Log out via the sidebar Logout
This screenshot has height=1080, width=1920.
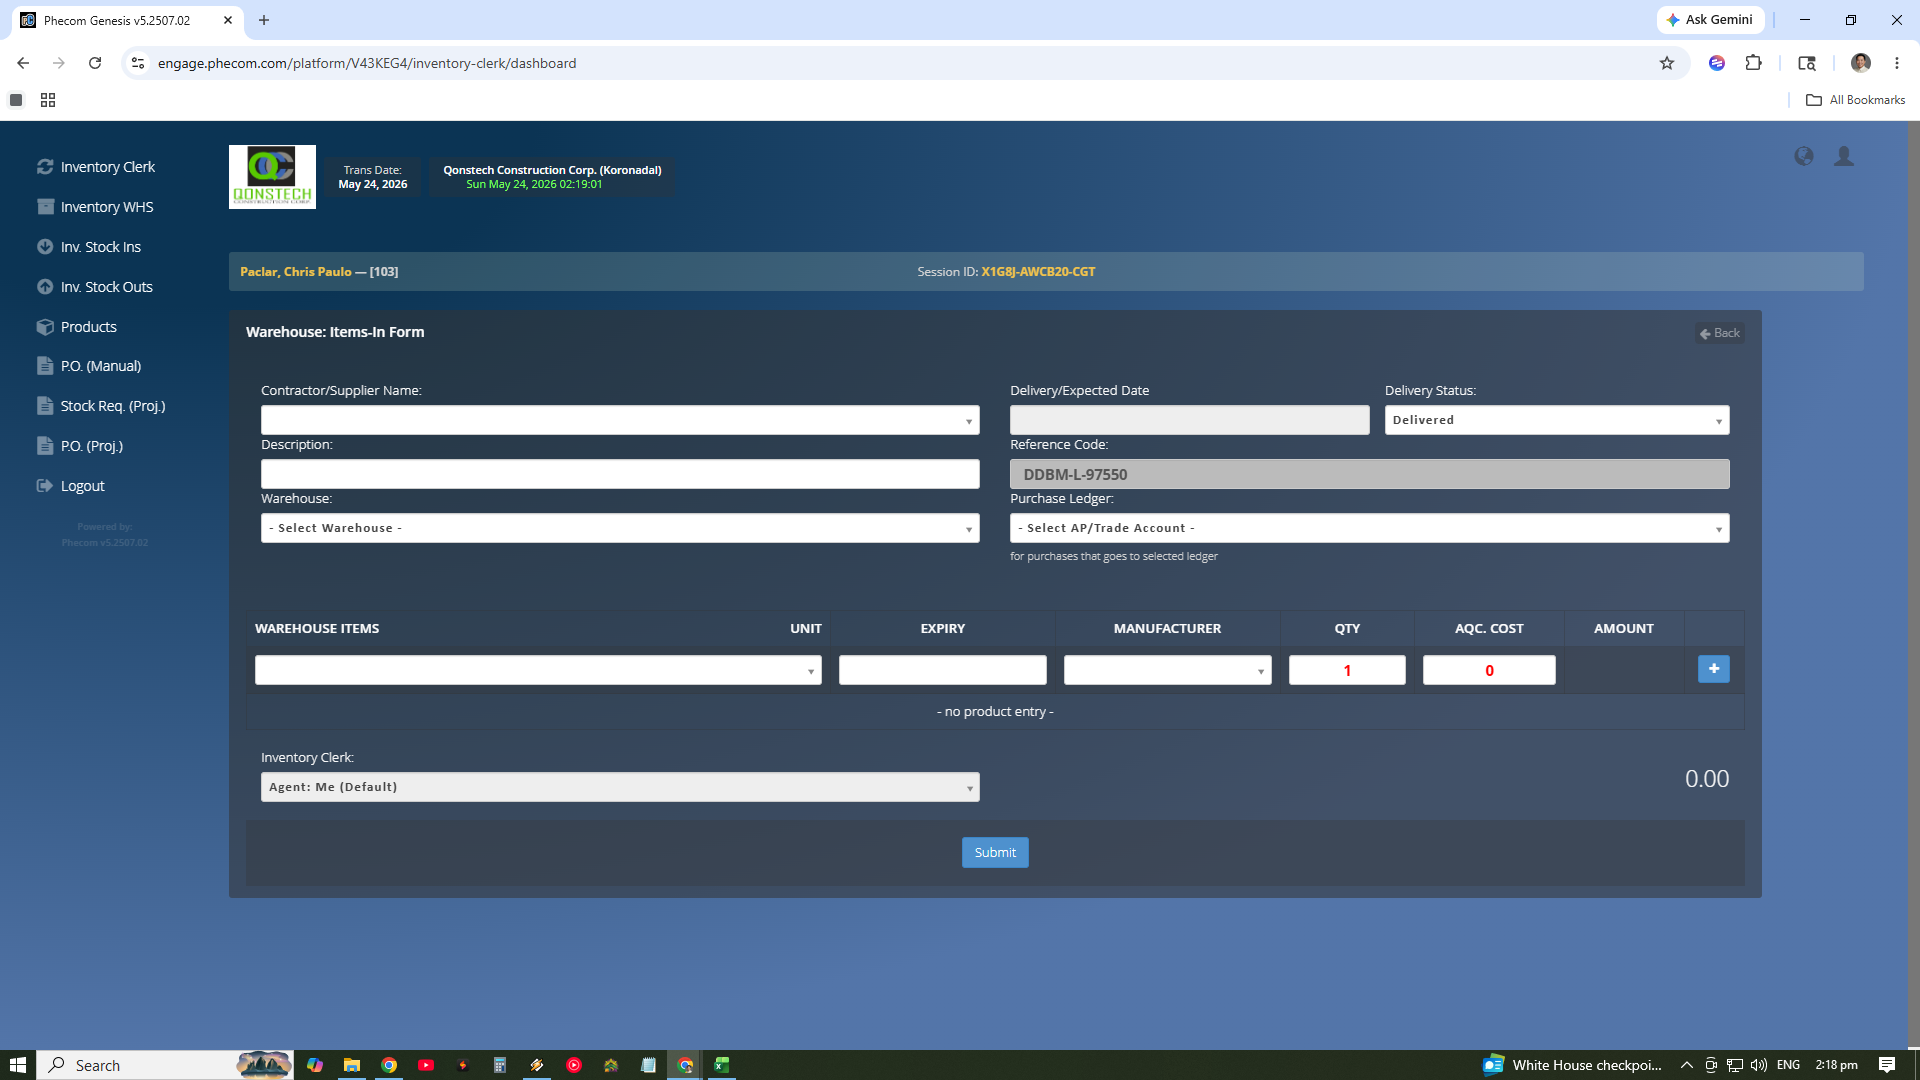pyautogui.click(x=71, y=486)
